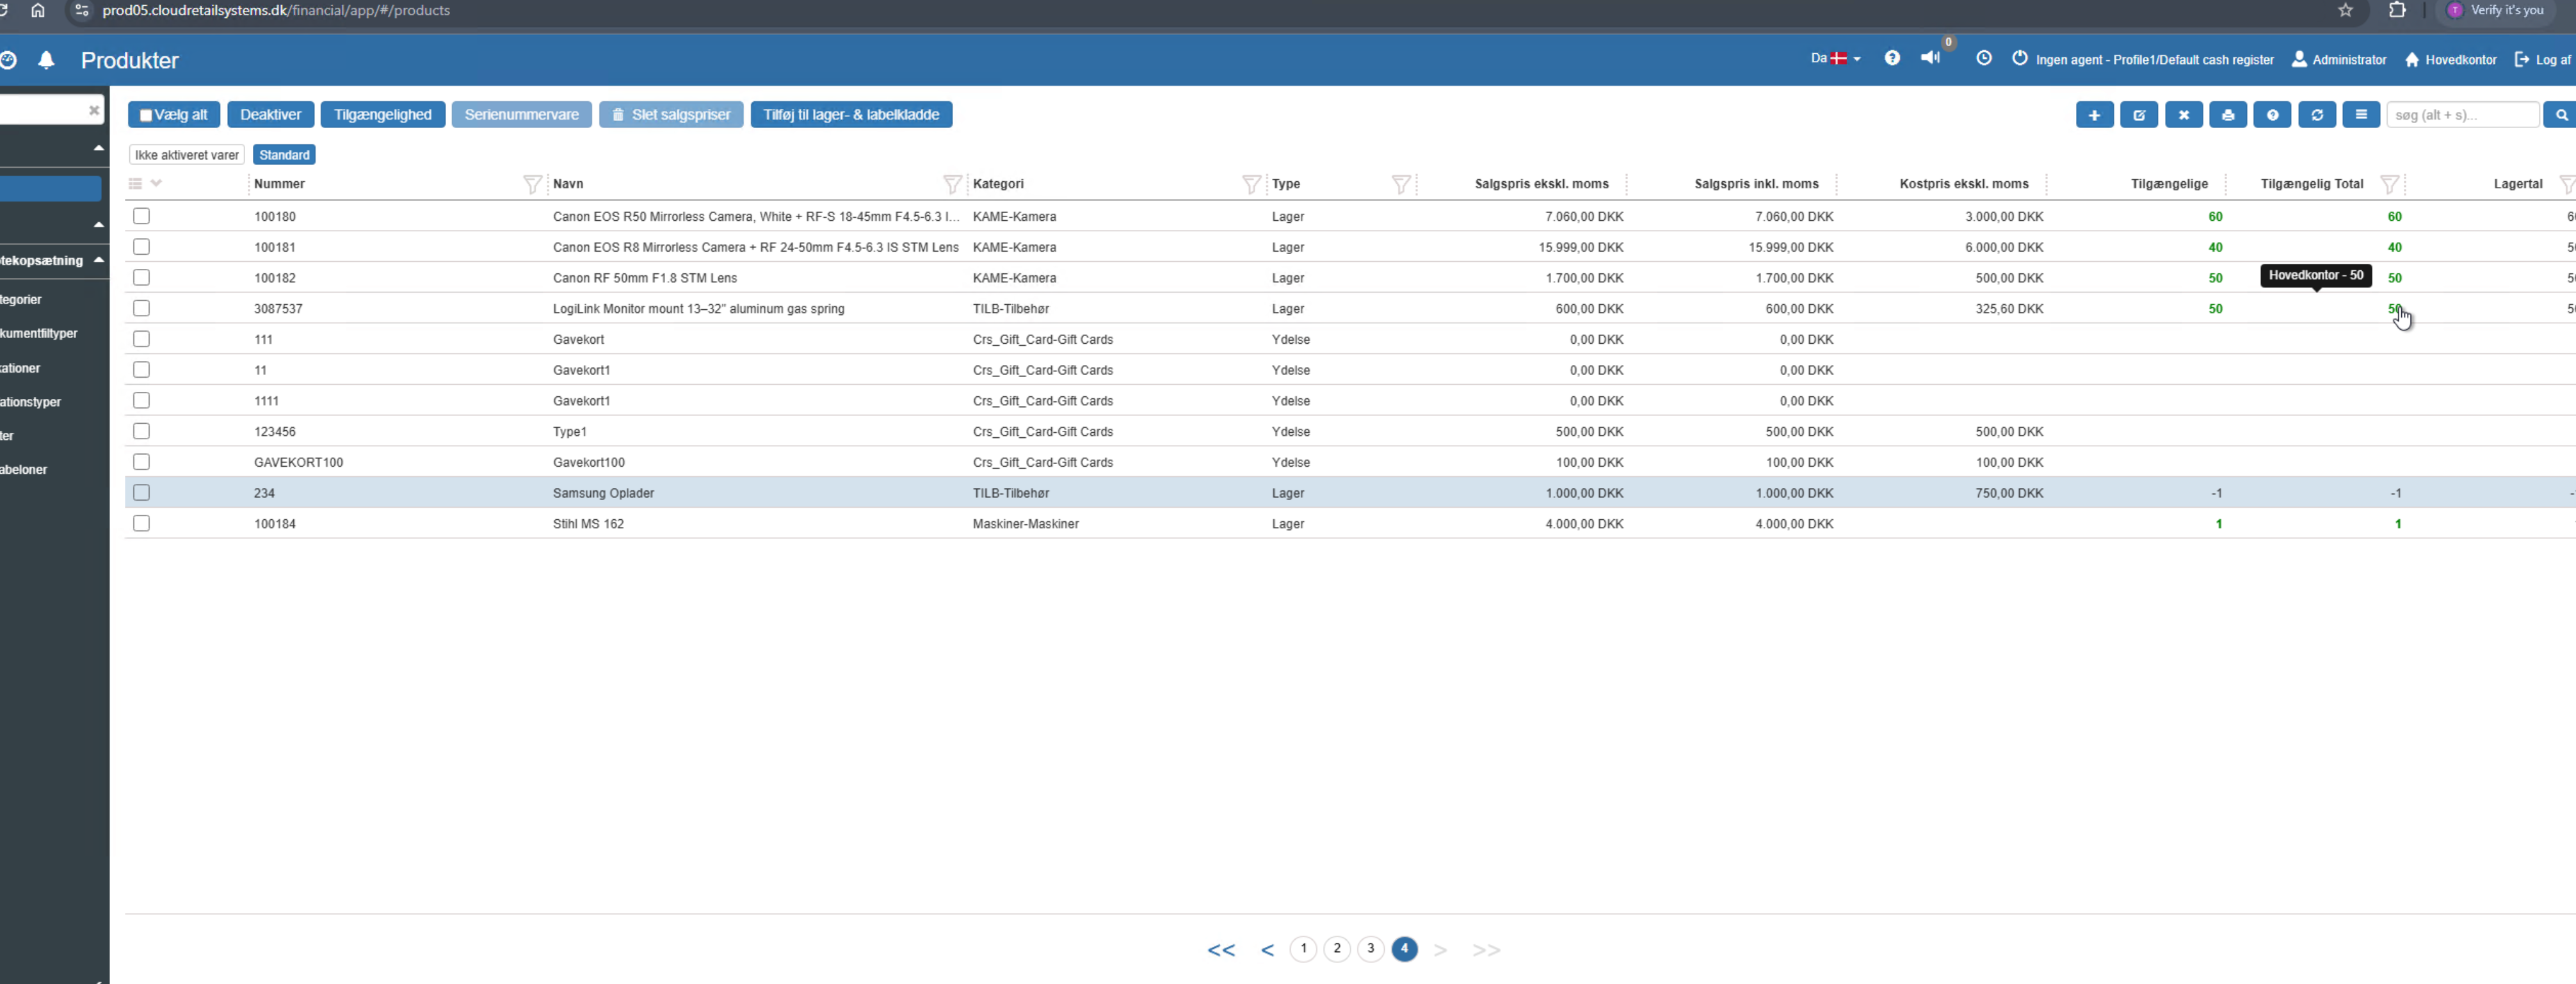Image resolution: width=2576 pixels, height=984 pixels.
Task: Click the filter icon on the Navn column
Action: tap(952, 184)
